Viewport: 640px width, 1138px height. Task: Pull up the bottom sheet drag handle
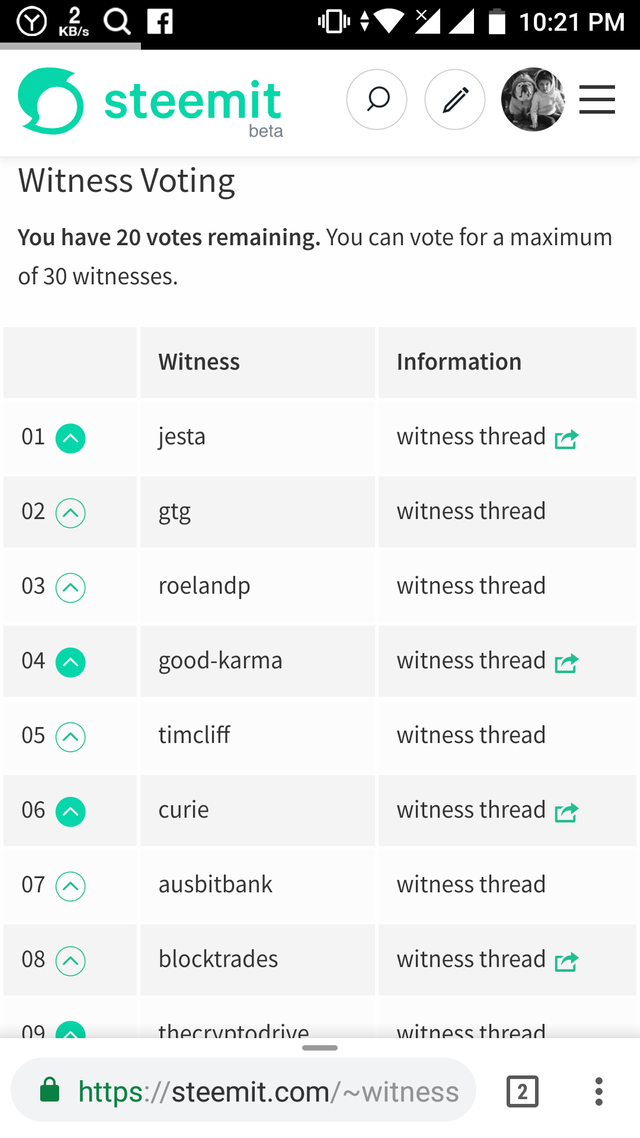pos(319,1047)
